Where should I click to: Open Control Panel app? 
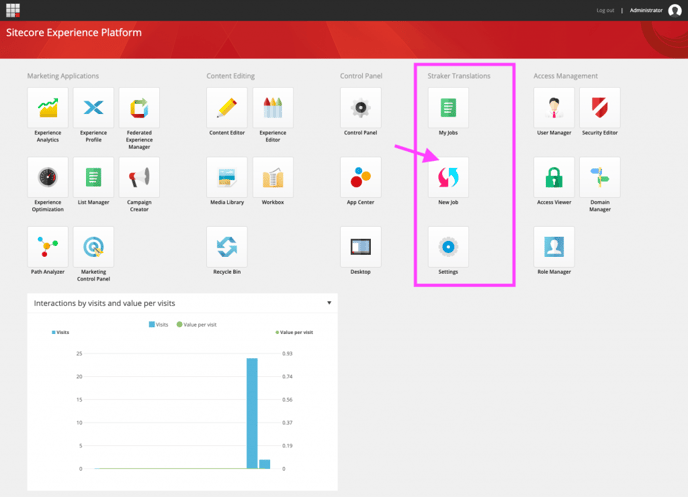(361, 107)
